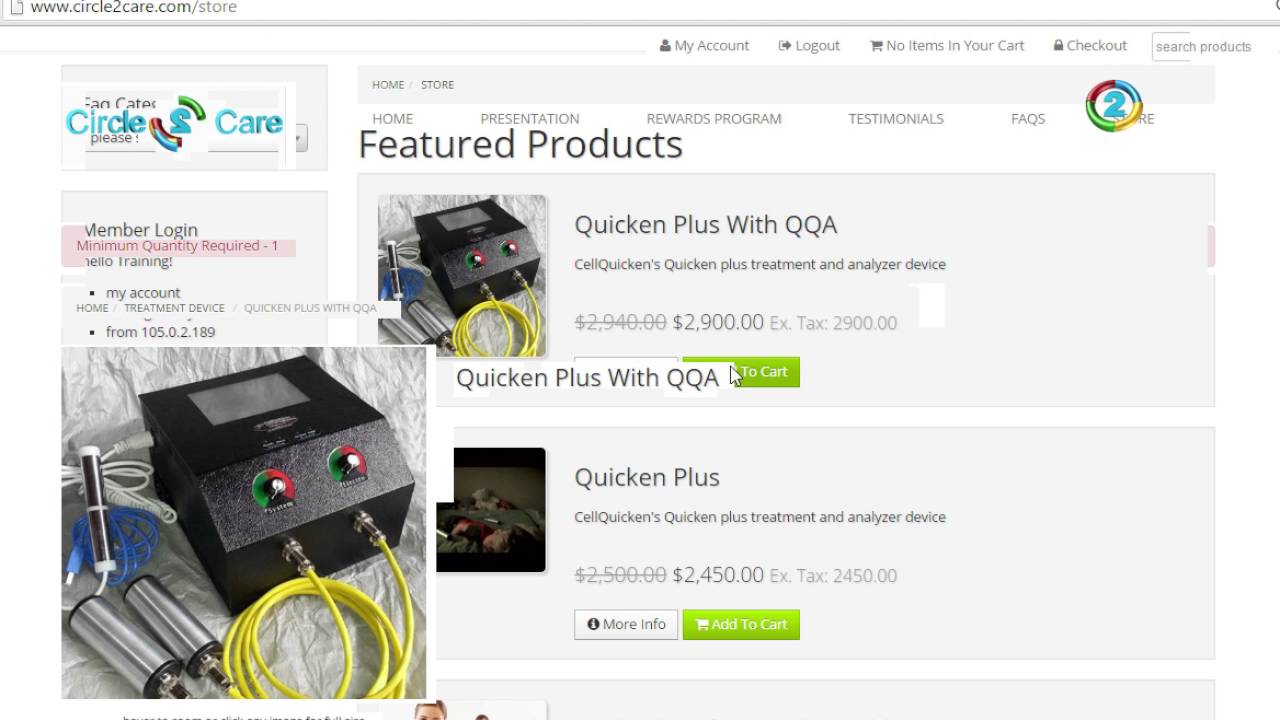
Task: Click the TREATMENT DEVICE breadcrumb link
Action: (174, 308)
